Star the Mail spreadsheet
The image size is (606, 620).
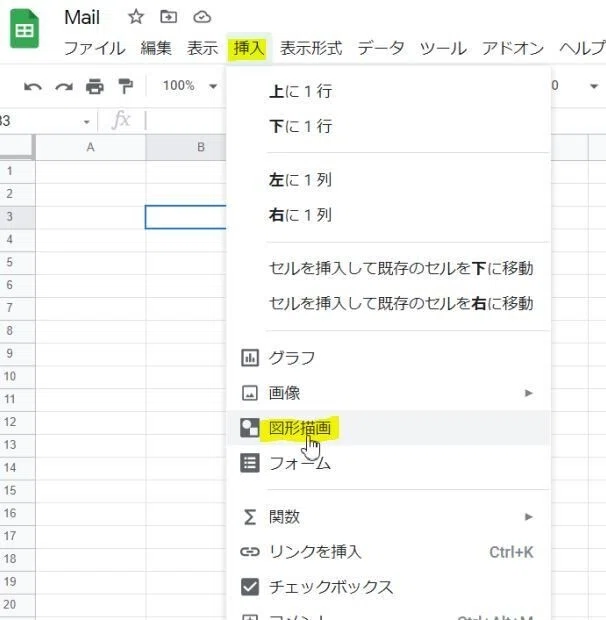pos(136,17)
